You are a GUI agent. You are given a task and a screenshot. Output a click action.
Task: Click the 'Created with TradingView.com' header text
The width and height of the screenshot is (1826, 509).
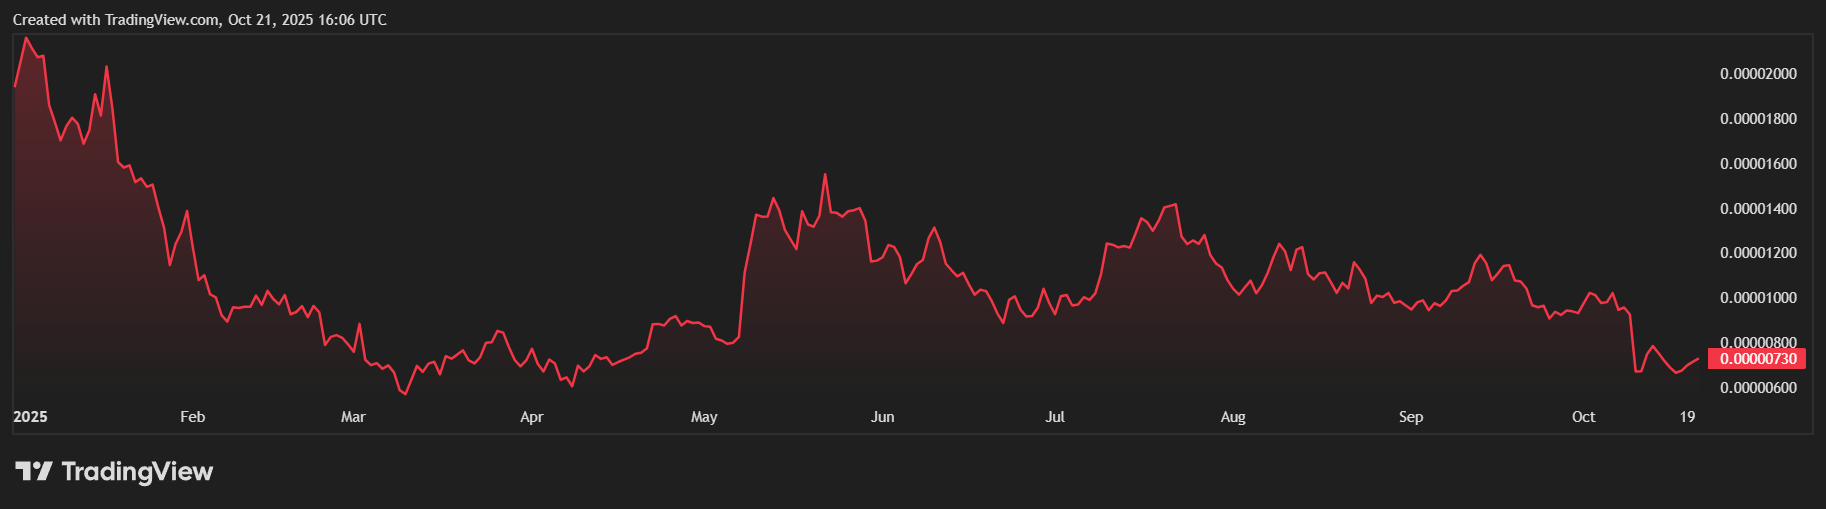point(199,20)
